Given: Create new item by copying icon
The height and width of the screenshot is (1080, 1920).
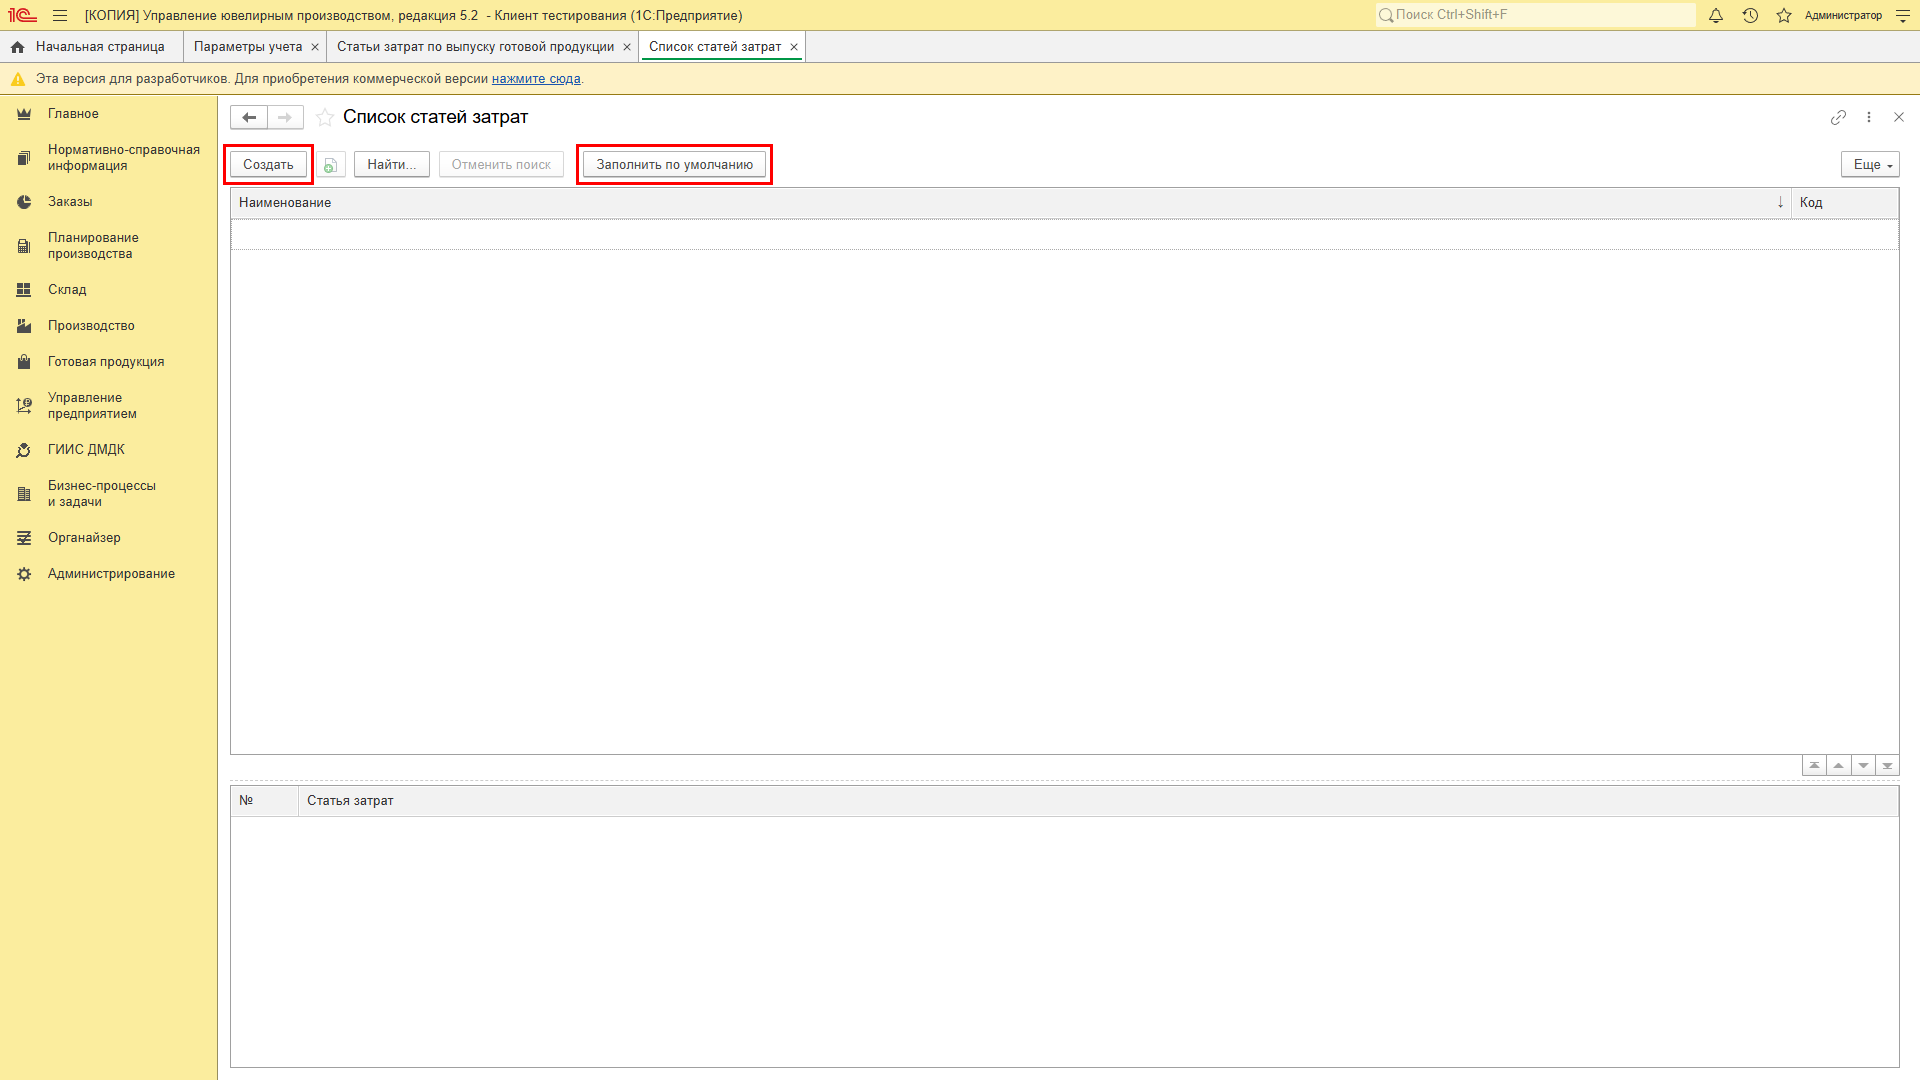Looking at the screenshot, I should tap(331, 165).
